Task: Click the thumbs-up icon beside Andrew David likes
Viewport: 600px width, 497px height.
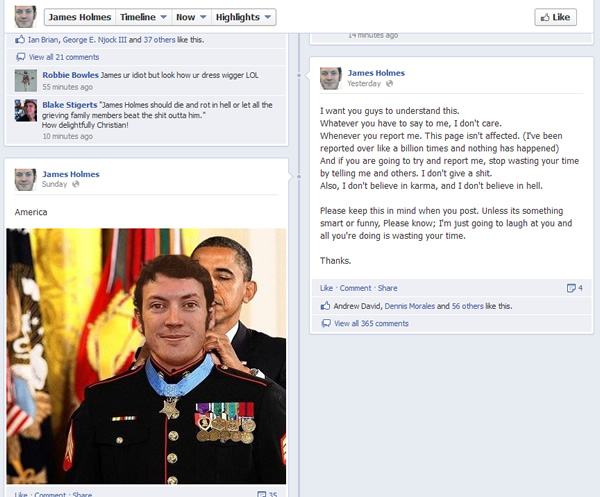Action: tap(325, 306)
